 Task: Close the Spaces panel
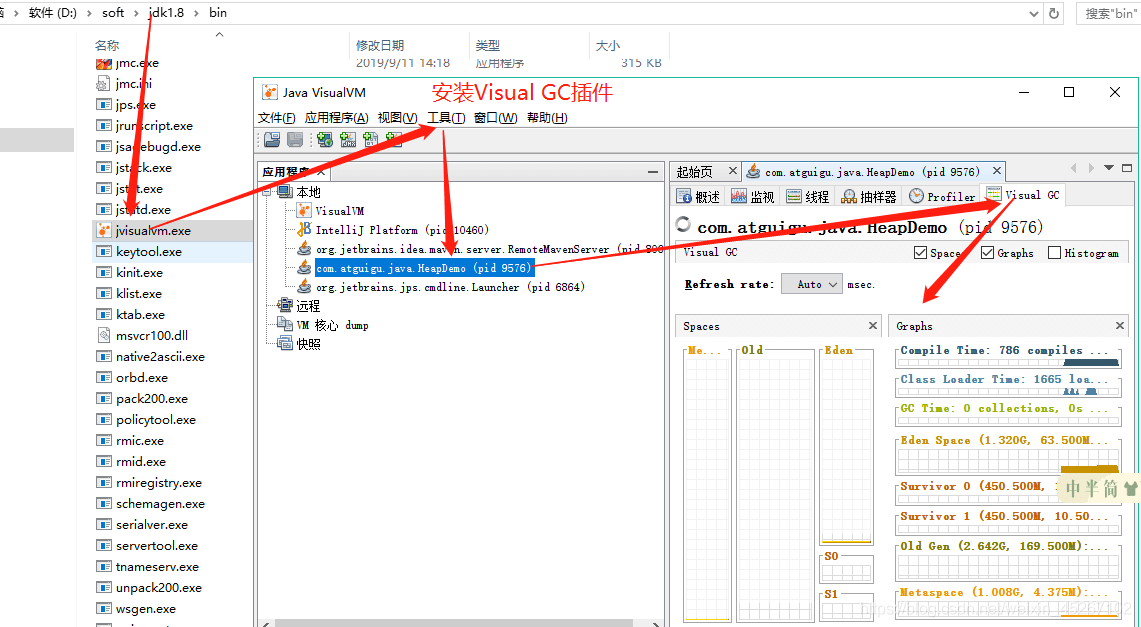point(873,326)
